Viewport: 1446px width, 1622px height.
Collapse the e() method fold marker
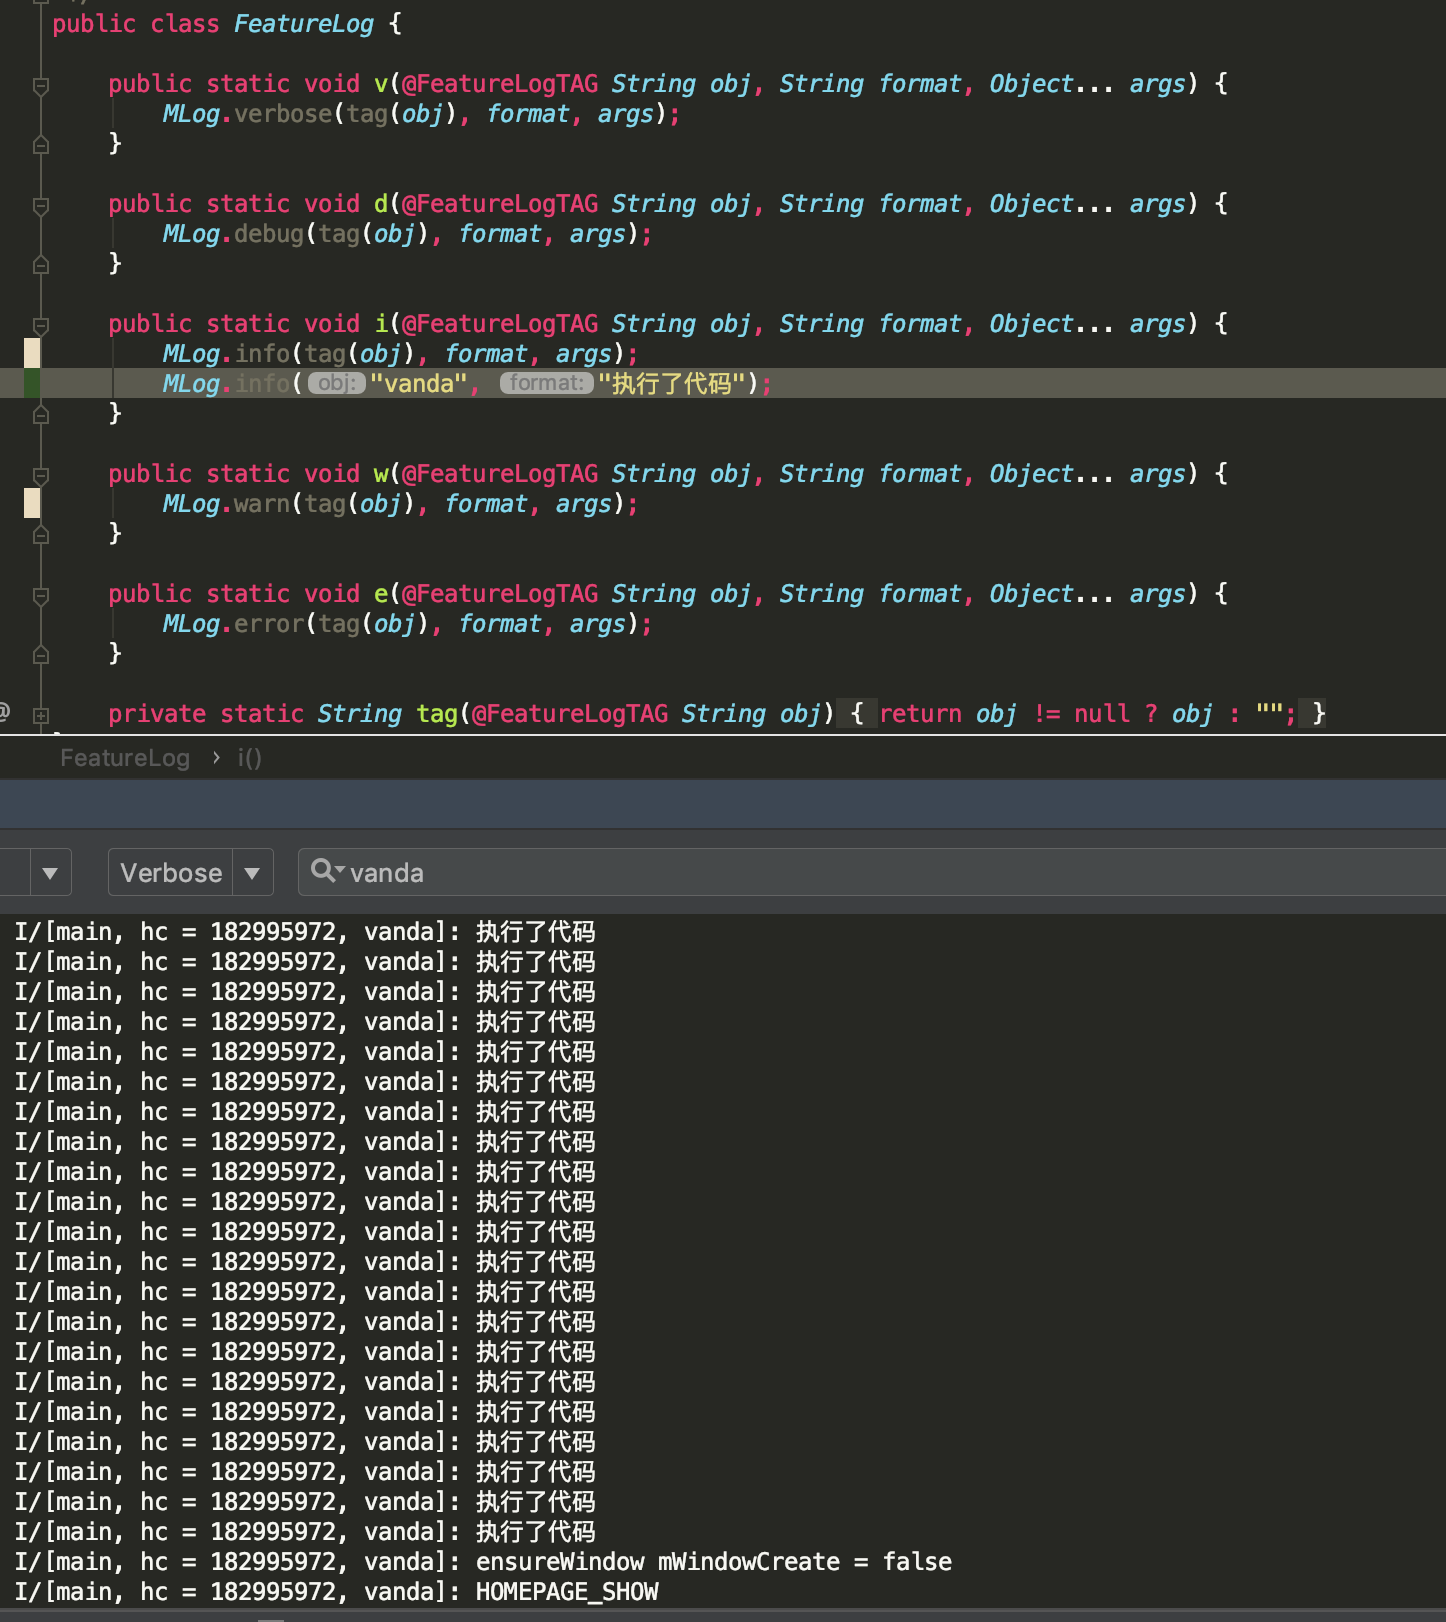pos(41,596)
